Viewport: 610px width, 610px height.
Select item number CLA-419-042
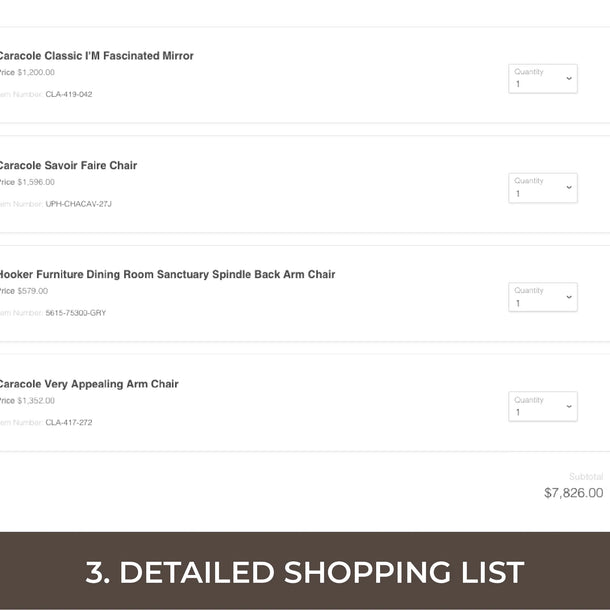(69, 95)
